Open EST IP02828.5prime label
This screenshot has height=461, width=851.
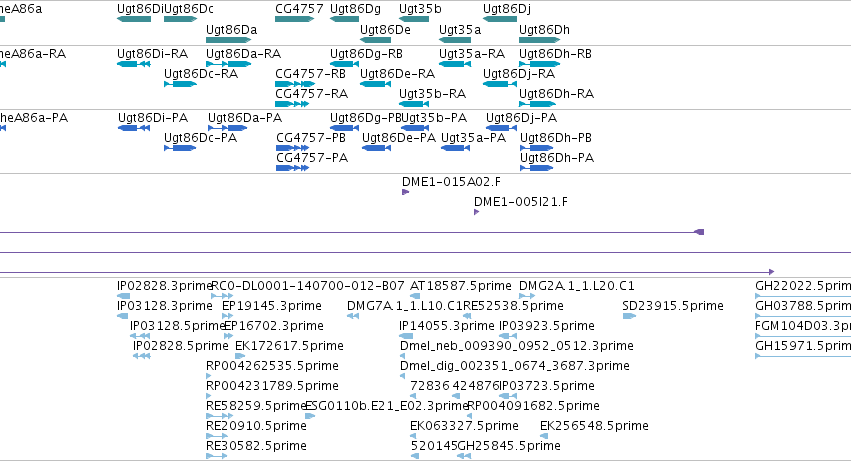point(181,345)
